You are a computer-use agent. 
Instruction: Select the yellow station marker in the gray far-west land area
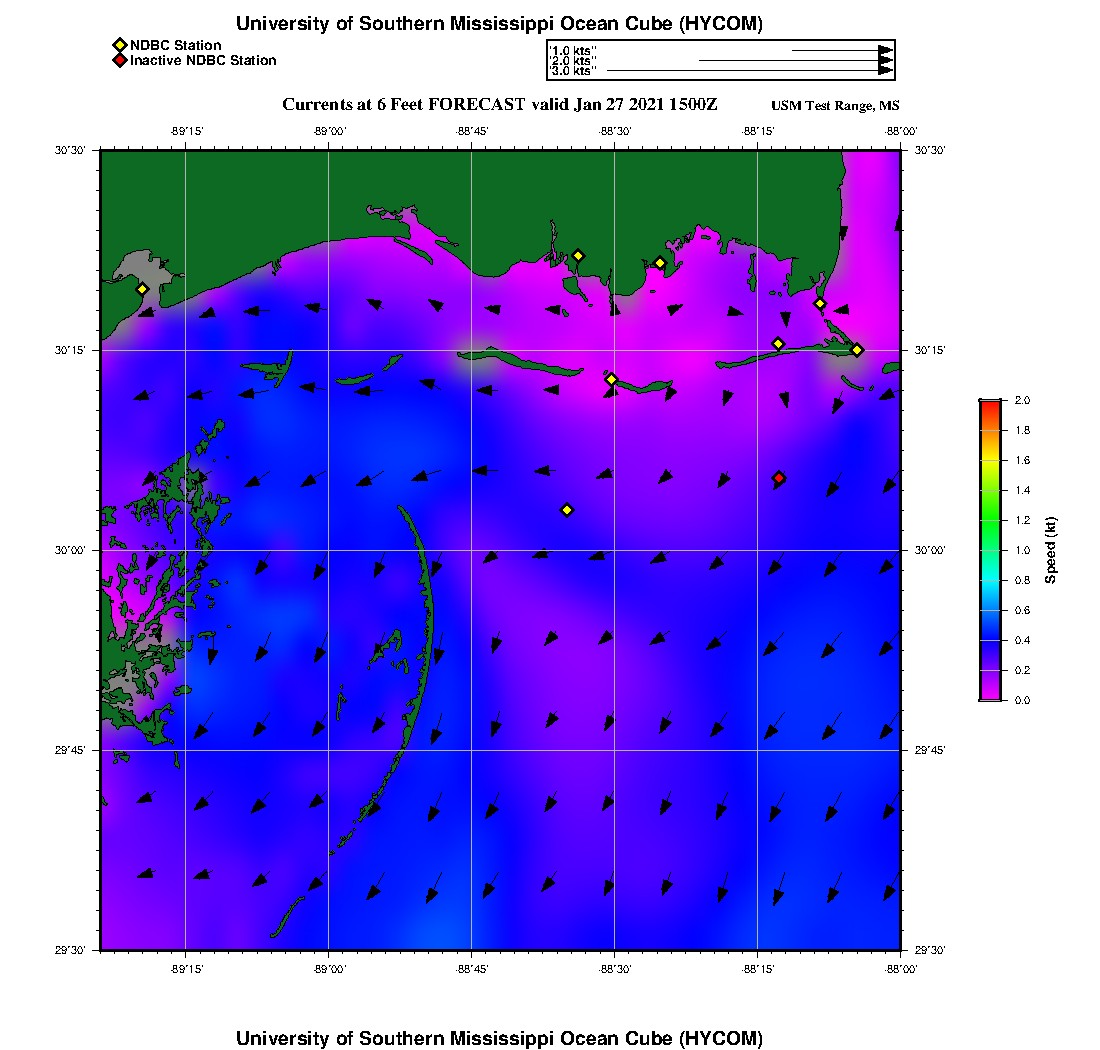[142, 289]
